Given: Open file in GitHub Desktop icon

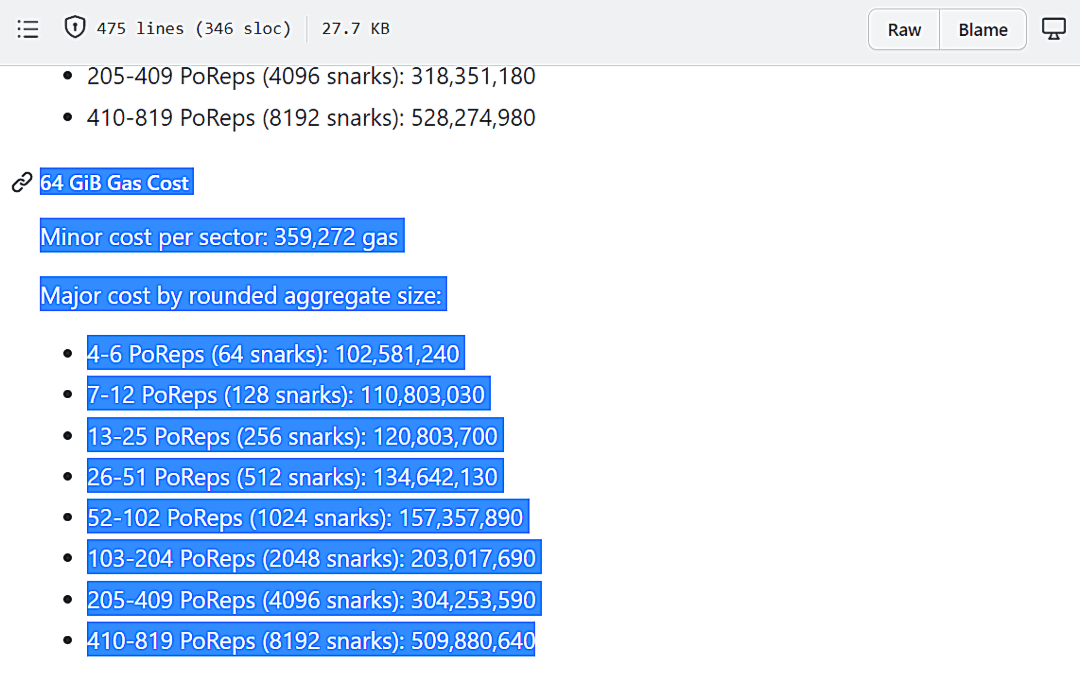Looking at the screenshot, I should pyautogui.click(x=1053, y=29).
